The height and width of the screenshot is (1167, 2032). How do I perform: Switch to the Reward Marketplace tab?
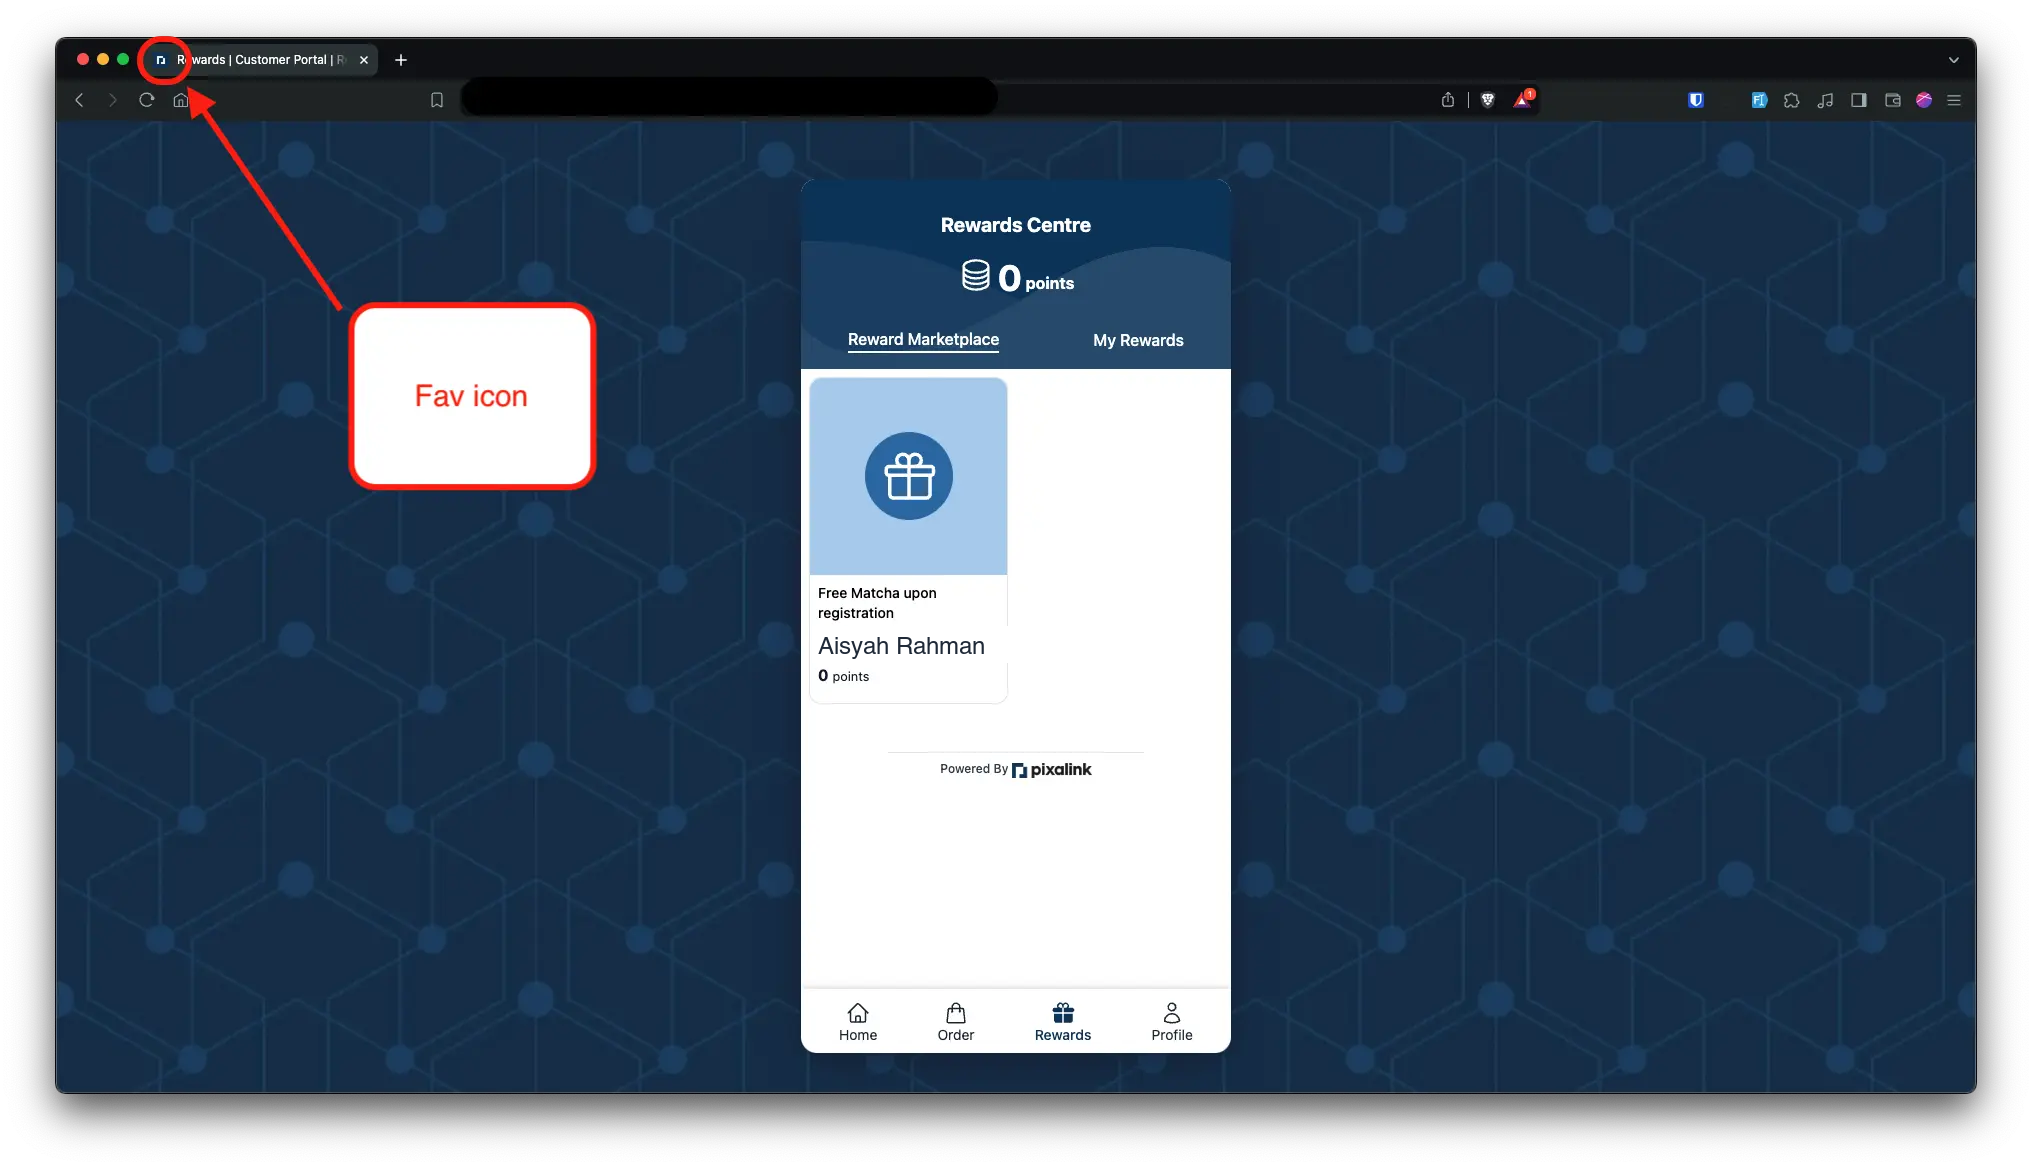coord(924,340)
